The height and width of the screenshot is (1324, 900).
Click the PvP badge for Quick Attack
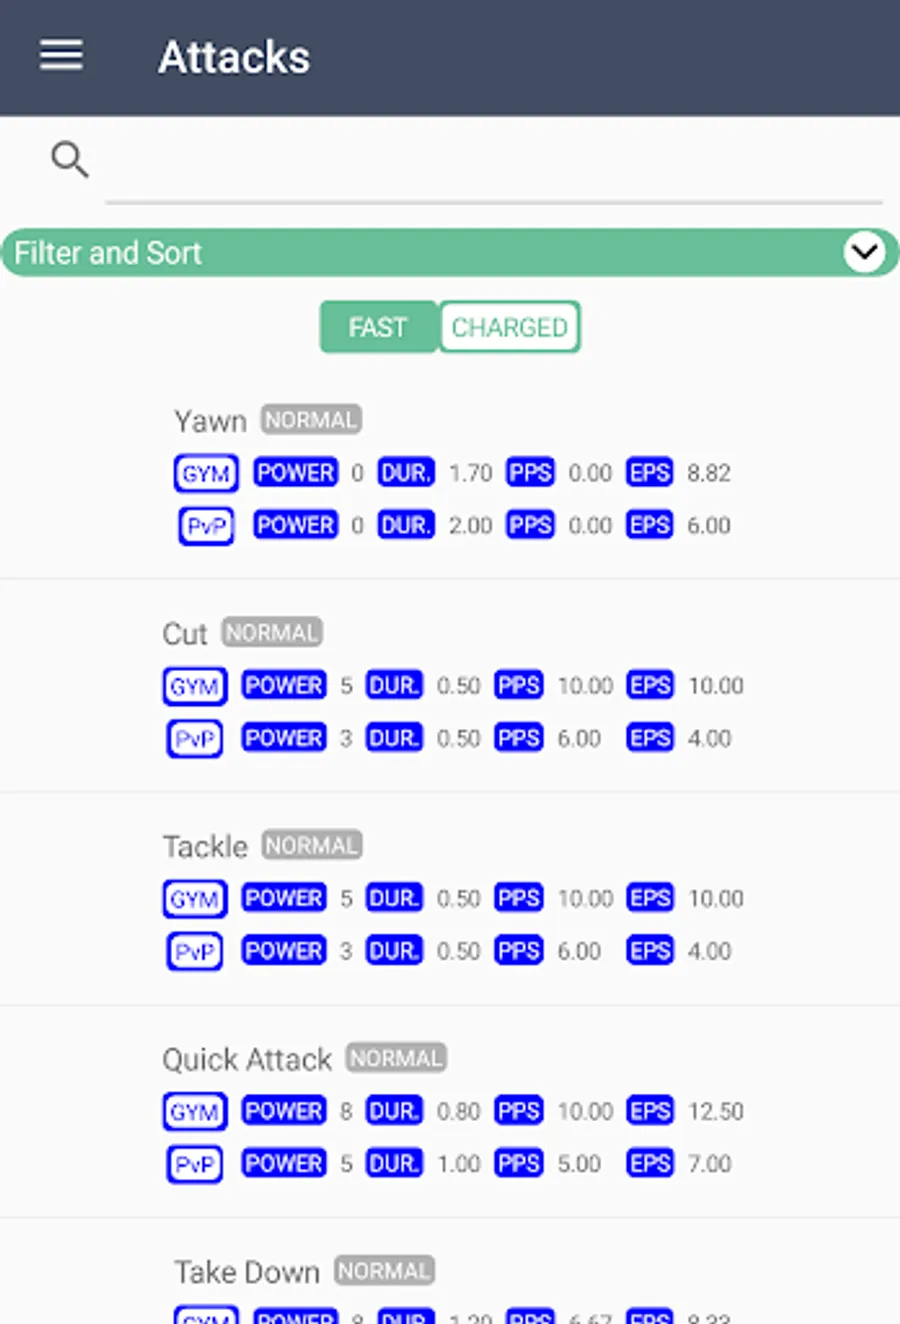click(194, 1164)
